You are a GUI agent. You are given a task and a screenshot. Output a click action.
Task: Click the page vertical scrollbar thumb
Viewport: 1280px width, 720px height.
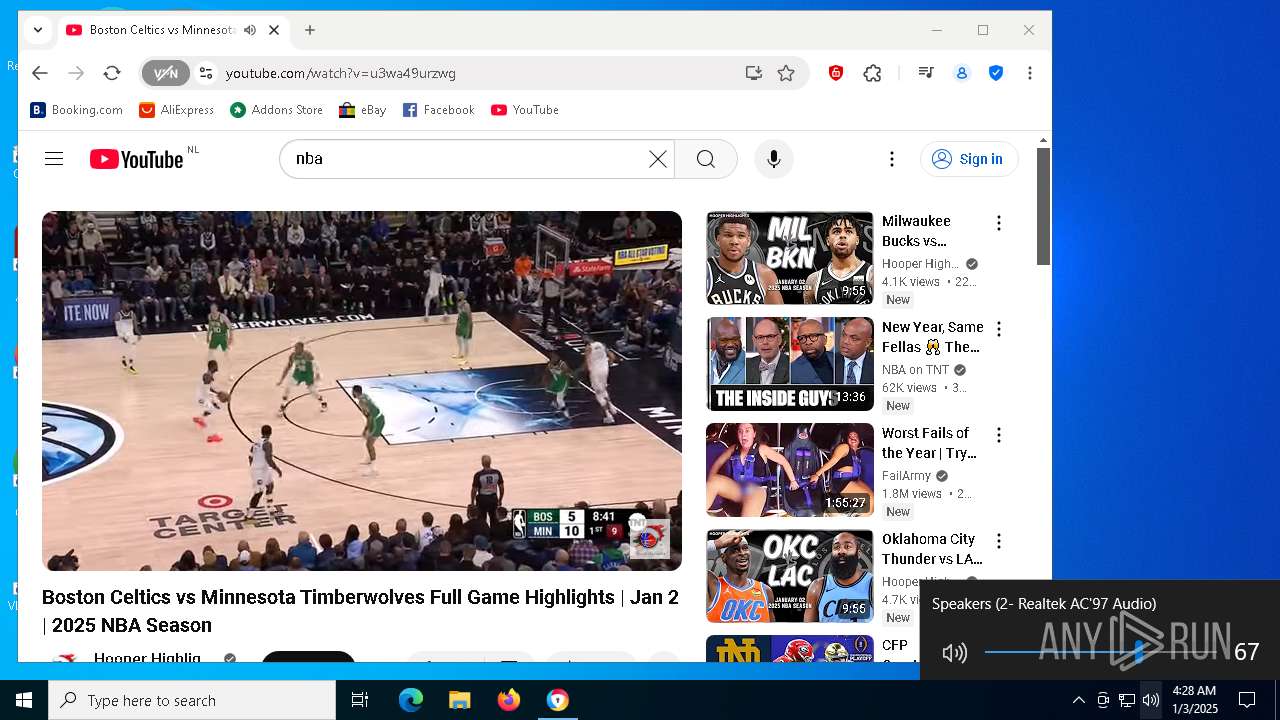pyautogui.click(x=1043, y=207)
